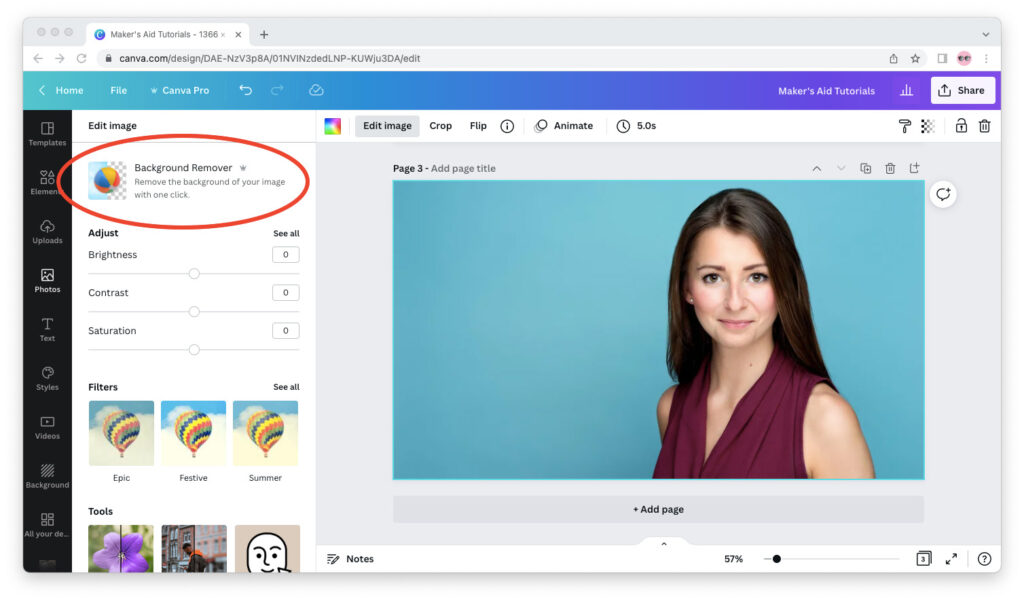Click the + Add page button

pyautogui.click(x=658, y=509)
